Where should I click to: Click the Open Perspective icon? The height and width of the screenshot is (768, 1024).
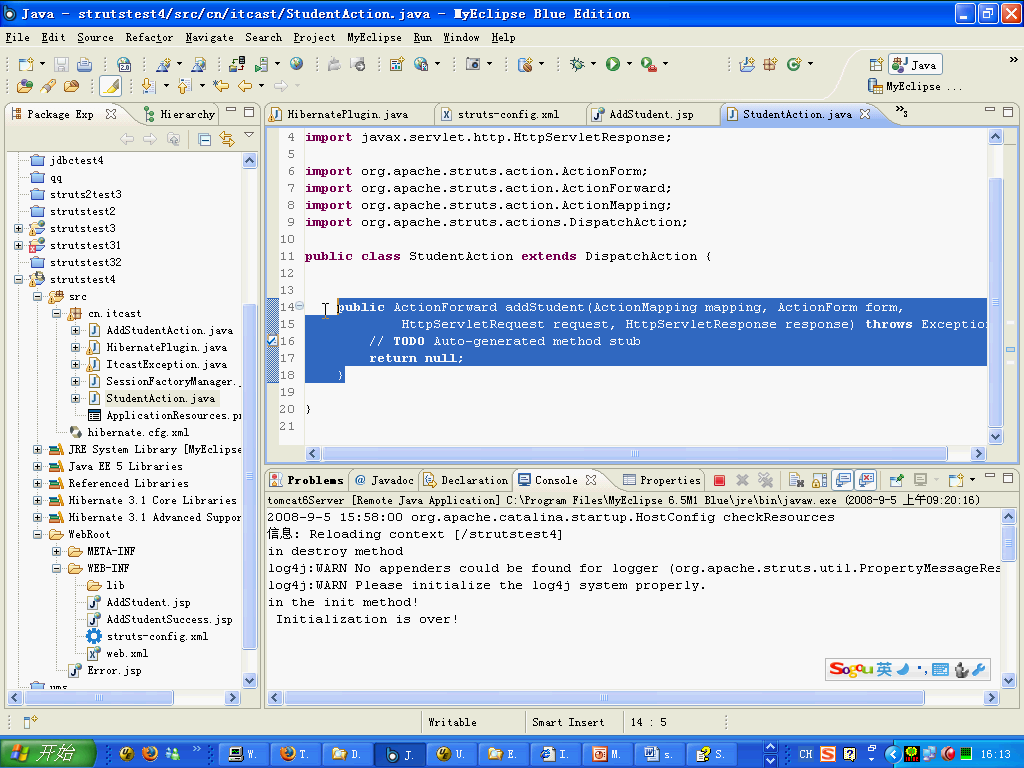coord(876,65)
